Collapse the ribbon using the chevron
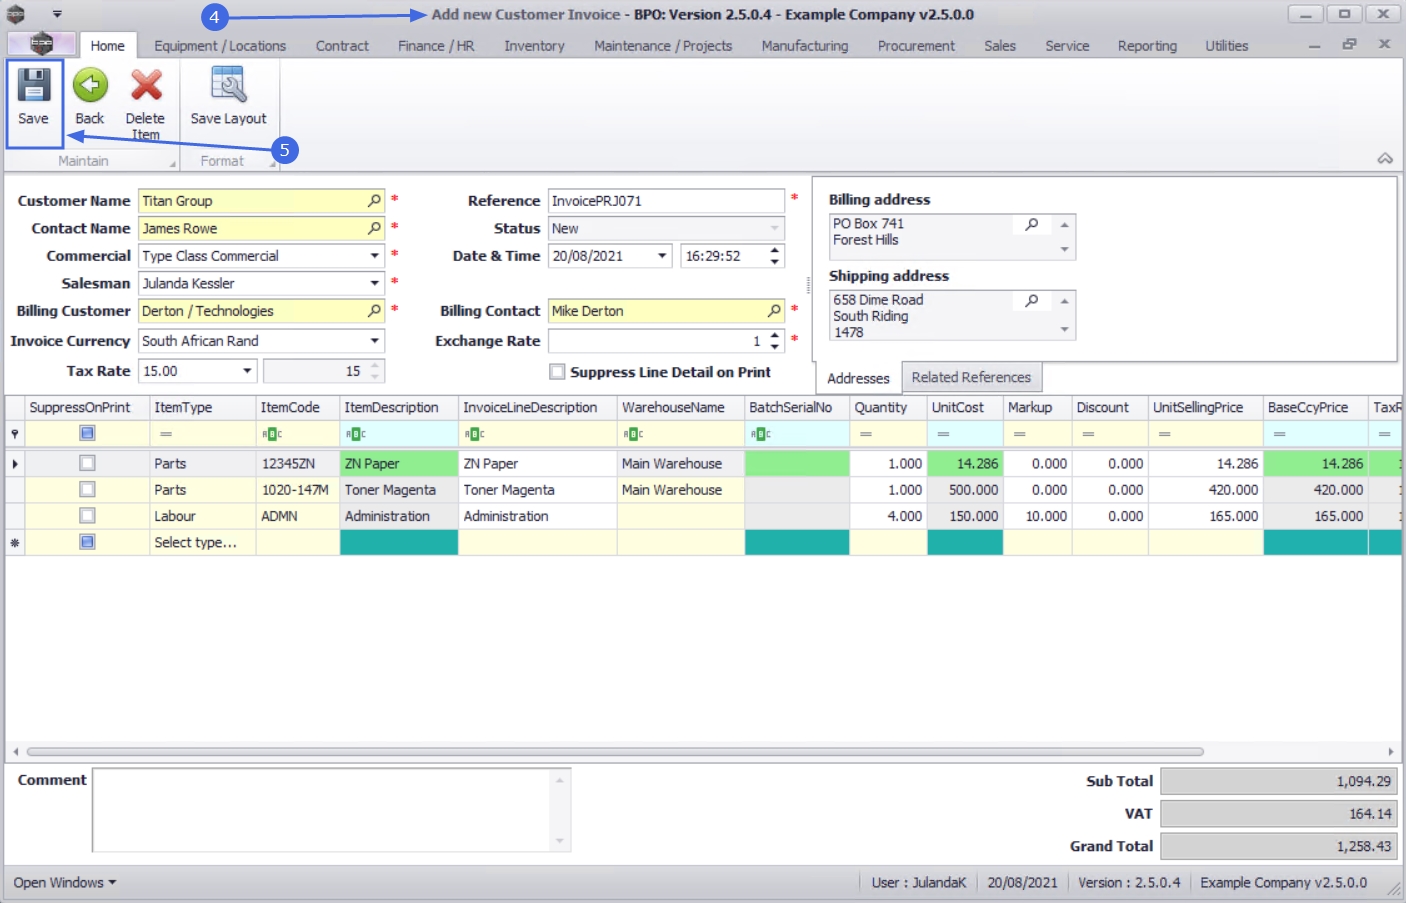The image size is (1406, 903). coord(1385,159)
